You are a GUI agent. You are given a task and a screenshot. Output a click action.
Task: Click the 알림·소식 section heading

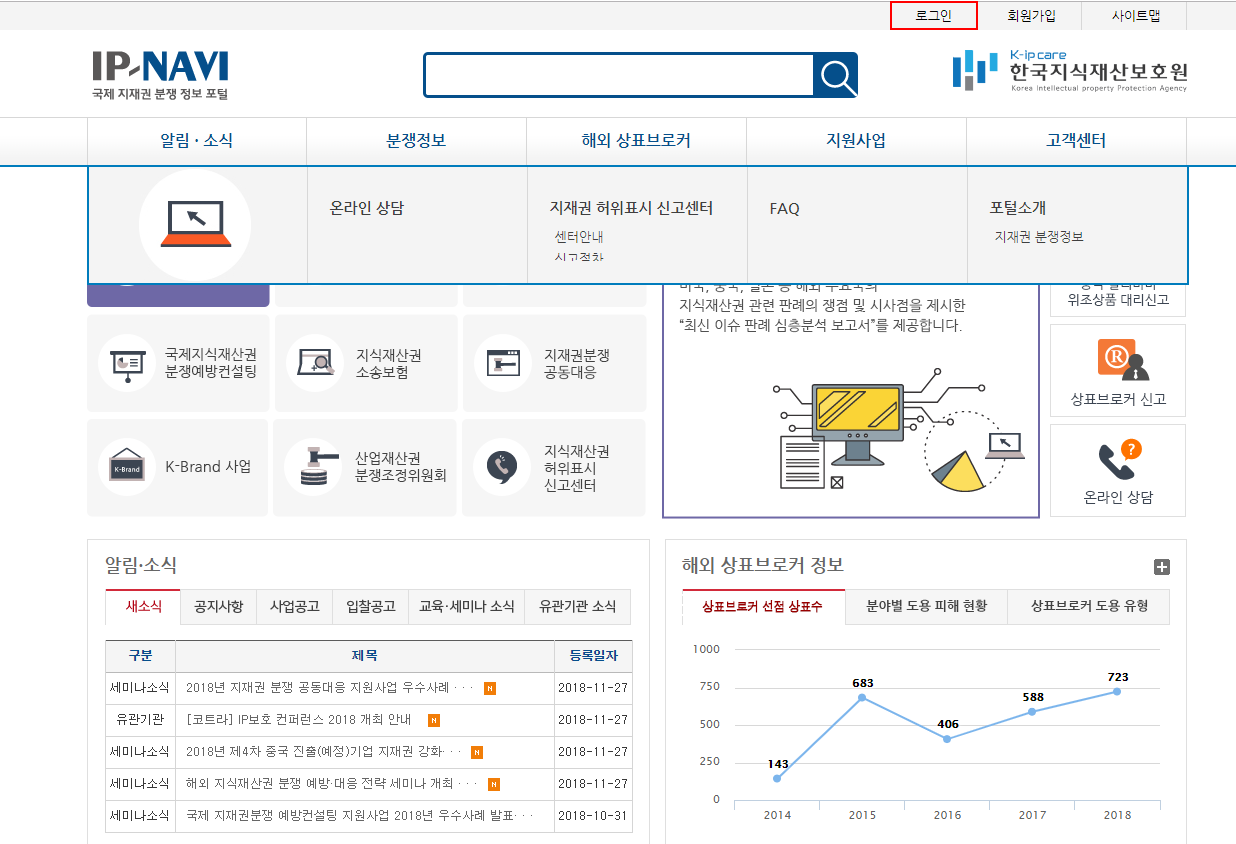point(141,565)
